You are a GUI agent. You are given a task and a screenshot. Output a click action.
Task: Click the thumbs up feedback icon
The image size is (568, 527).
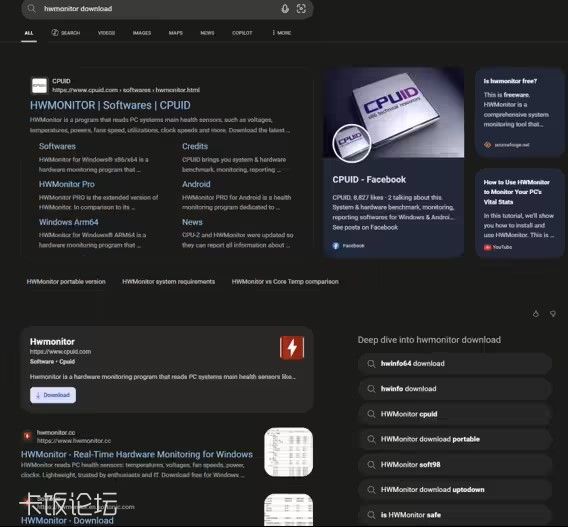(x=536, y=314)
